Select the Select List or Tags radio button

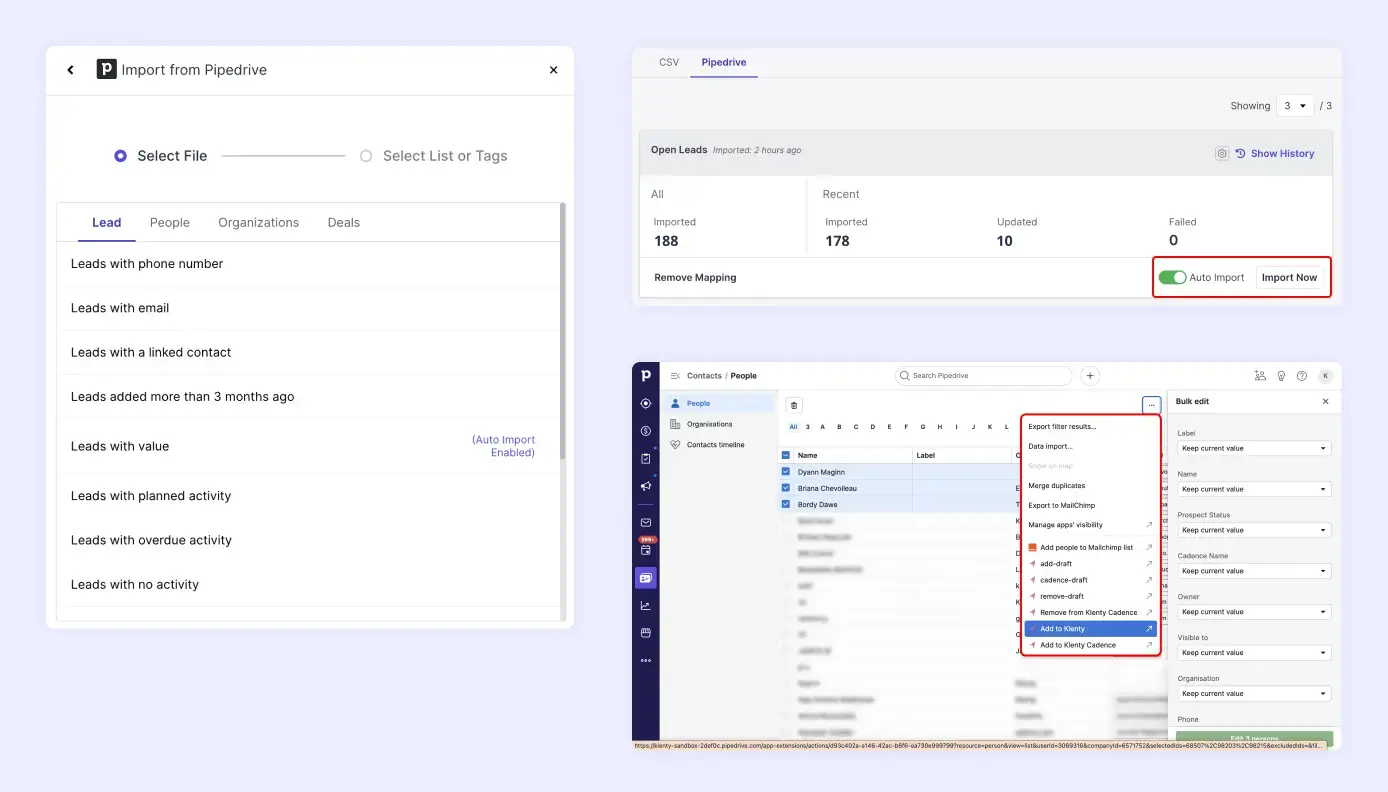click(x=366, y=156)
